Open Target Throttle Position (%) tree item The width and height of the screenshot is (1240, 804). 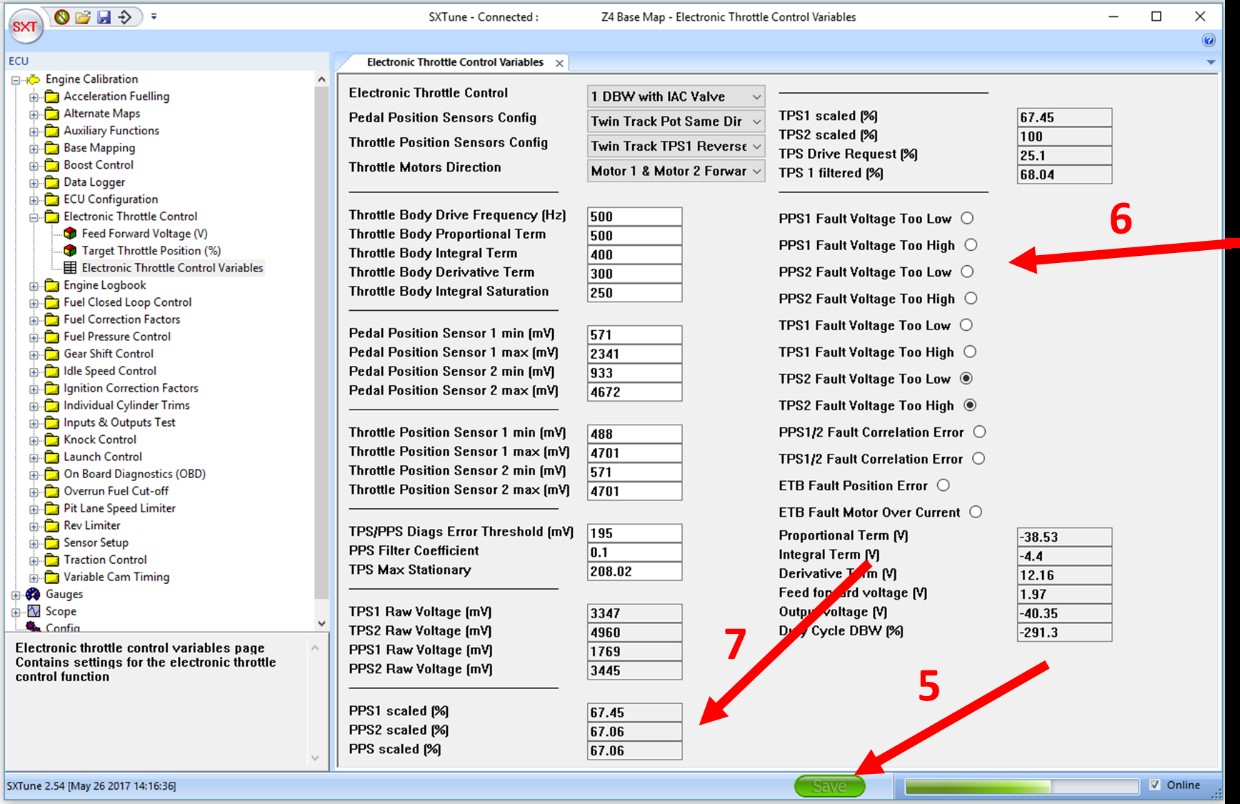pos(150,251)
